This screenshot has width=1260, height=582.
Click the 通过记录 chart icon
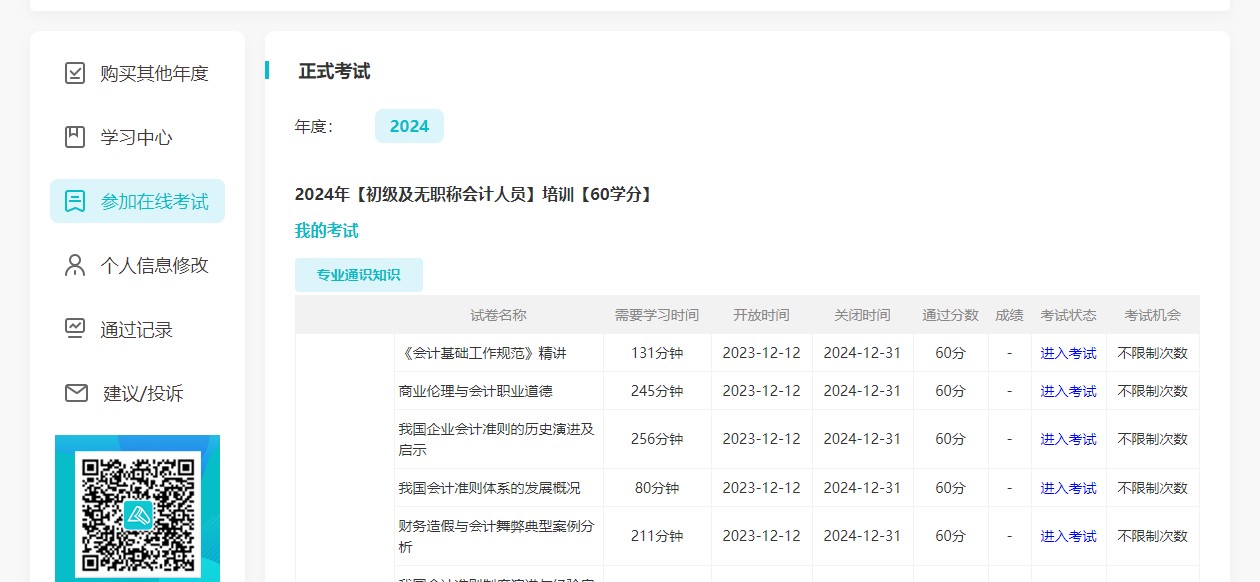click(x=75, y=329)
